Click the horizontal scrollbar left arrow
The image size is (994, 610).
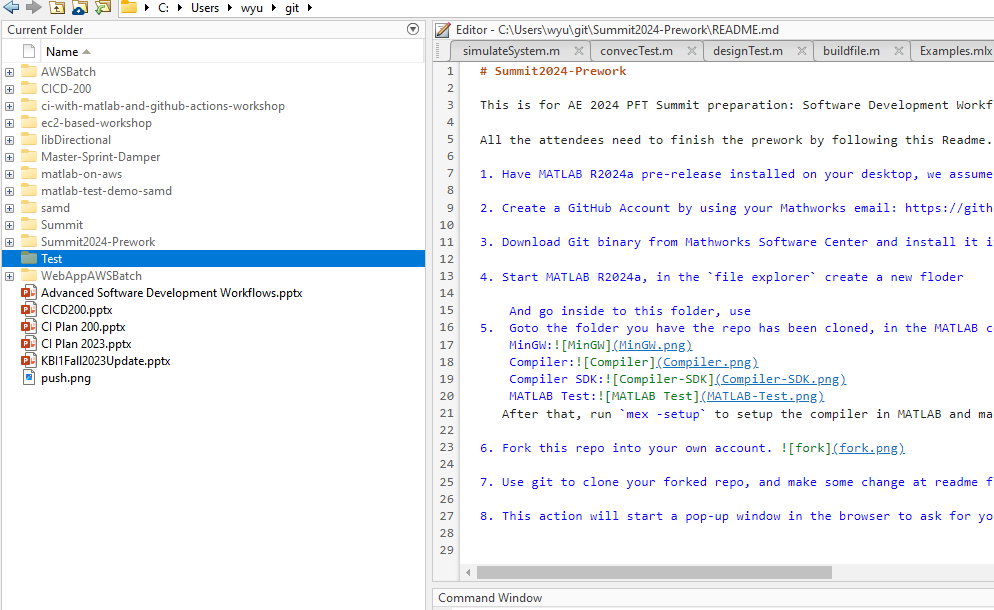pos(468,573)
